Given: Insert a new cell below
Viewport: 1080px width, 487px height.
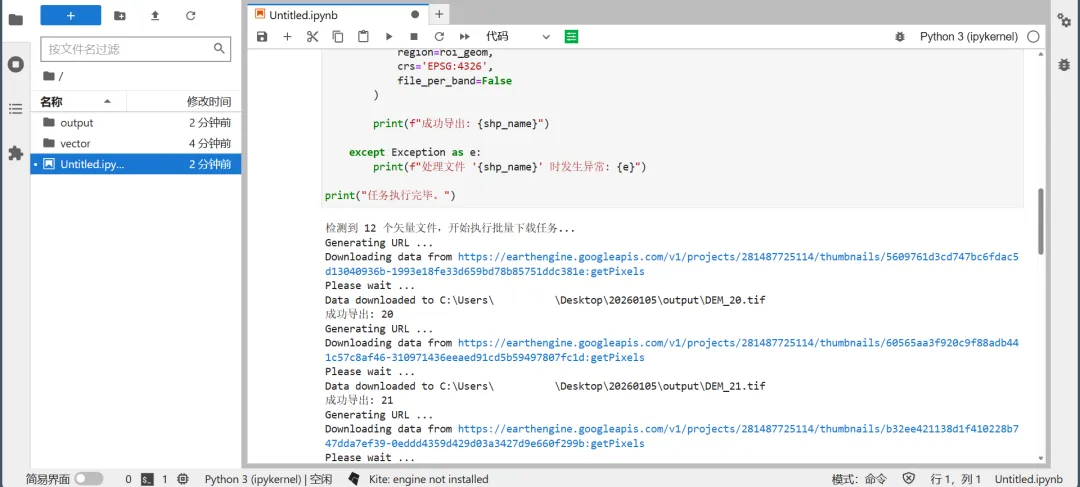Looking at the screenshot, I should (x=287, y=37).
